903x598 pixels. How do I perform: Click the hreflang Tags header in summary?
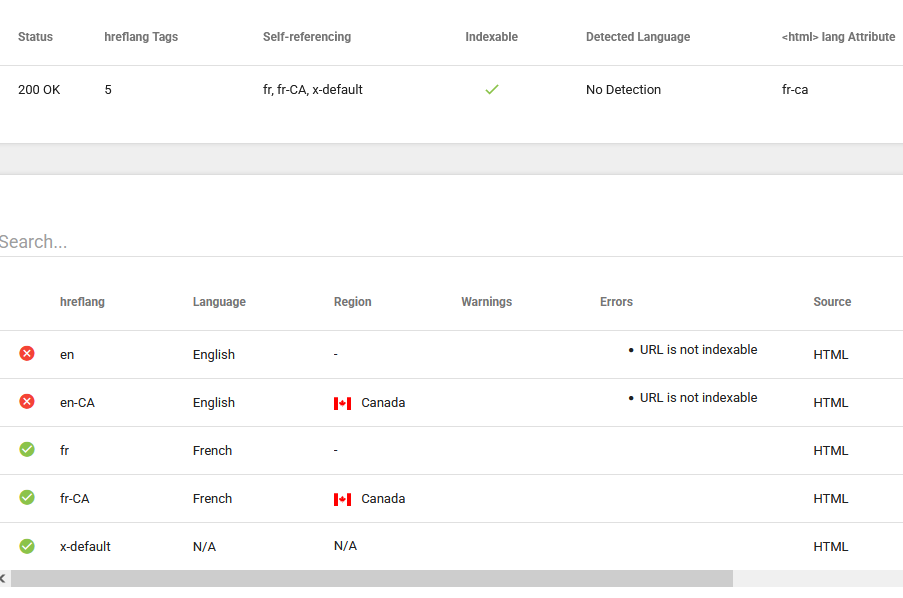(x=141, y=37)
